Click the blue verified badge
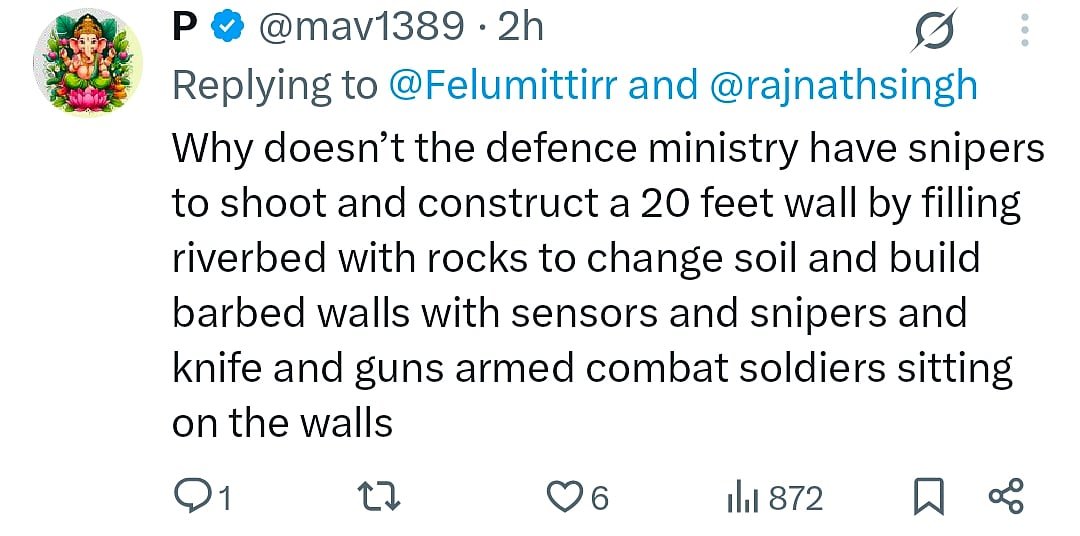 tap(229, 29)
